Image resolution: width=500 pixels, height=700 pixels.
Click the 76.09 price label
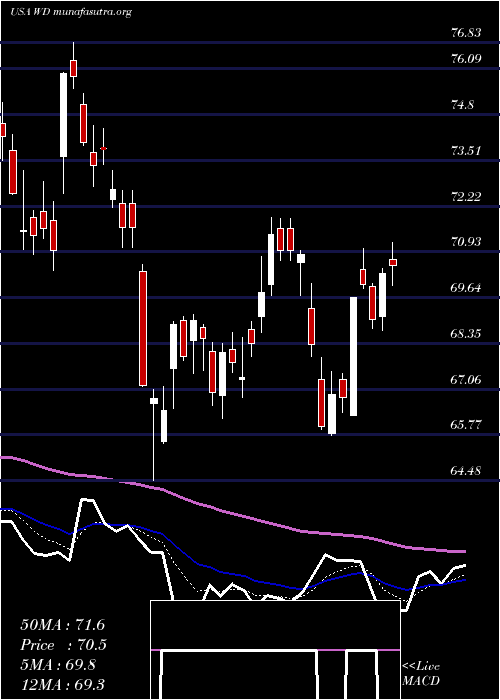[466, 58]
